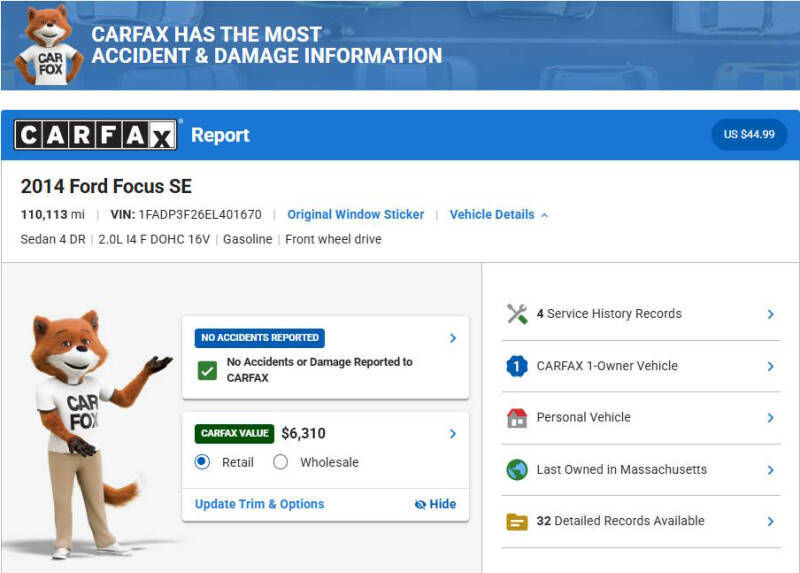The width and height of the screenshot is (800, 573).
Task: Click the green No Accidents checkbox
Action: click(x=207, y=370)
